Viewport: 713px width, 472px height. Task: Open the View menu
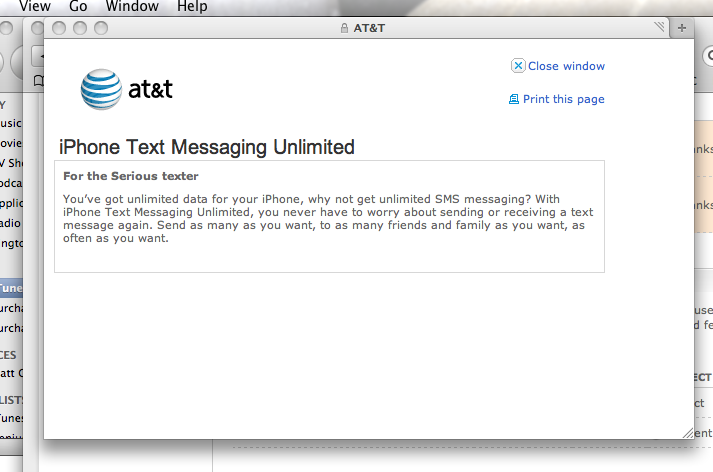pyautogui.click(x=35, y=6)
